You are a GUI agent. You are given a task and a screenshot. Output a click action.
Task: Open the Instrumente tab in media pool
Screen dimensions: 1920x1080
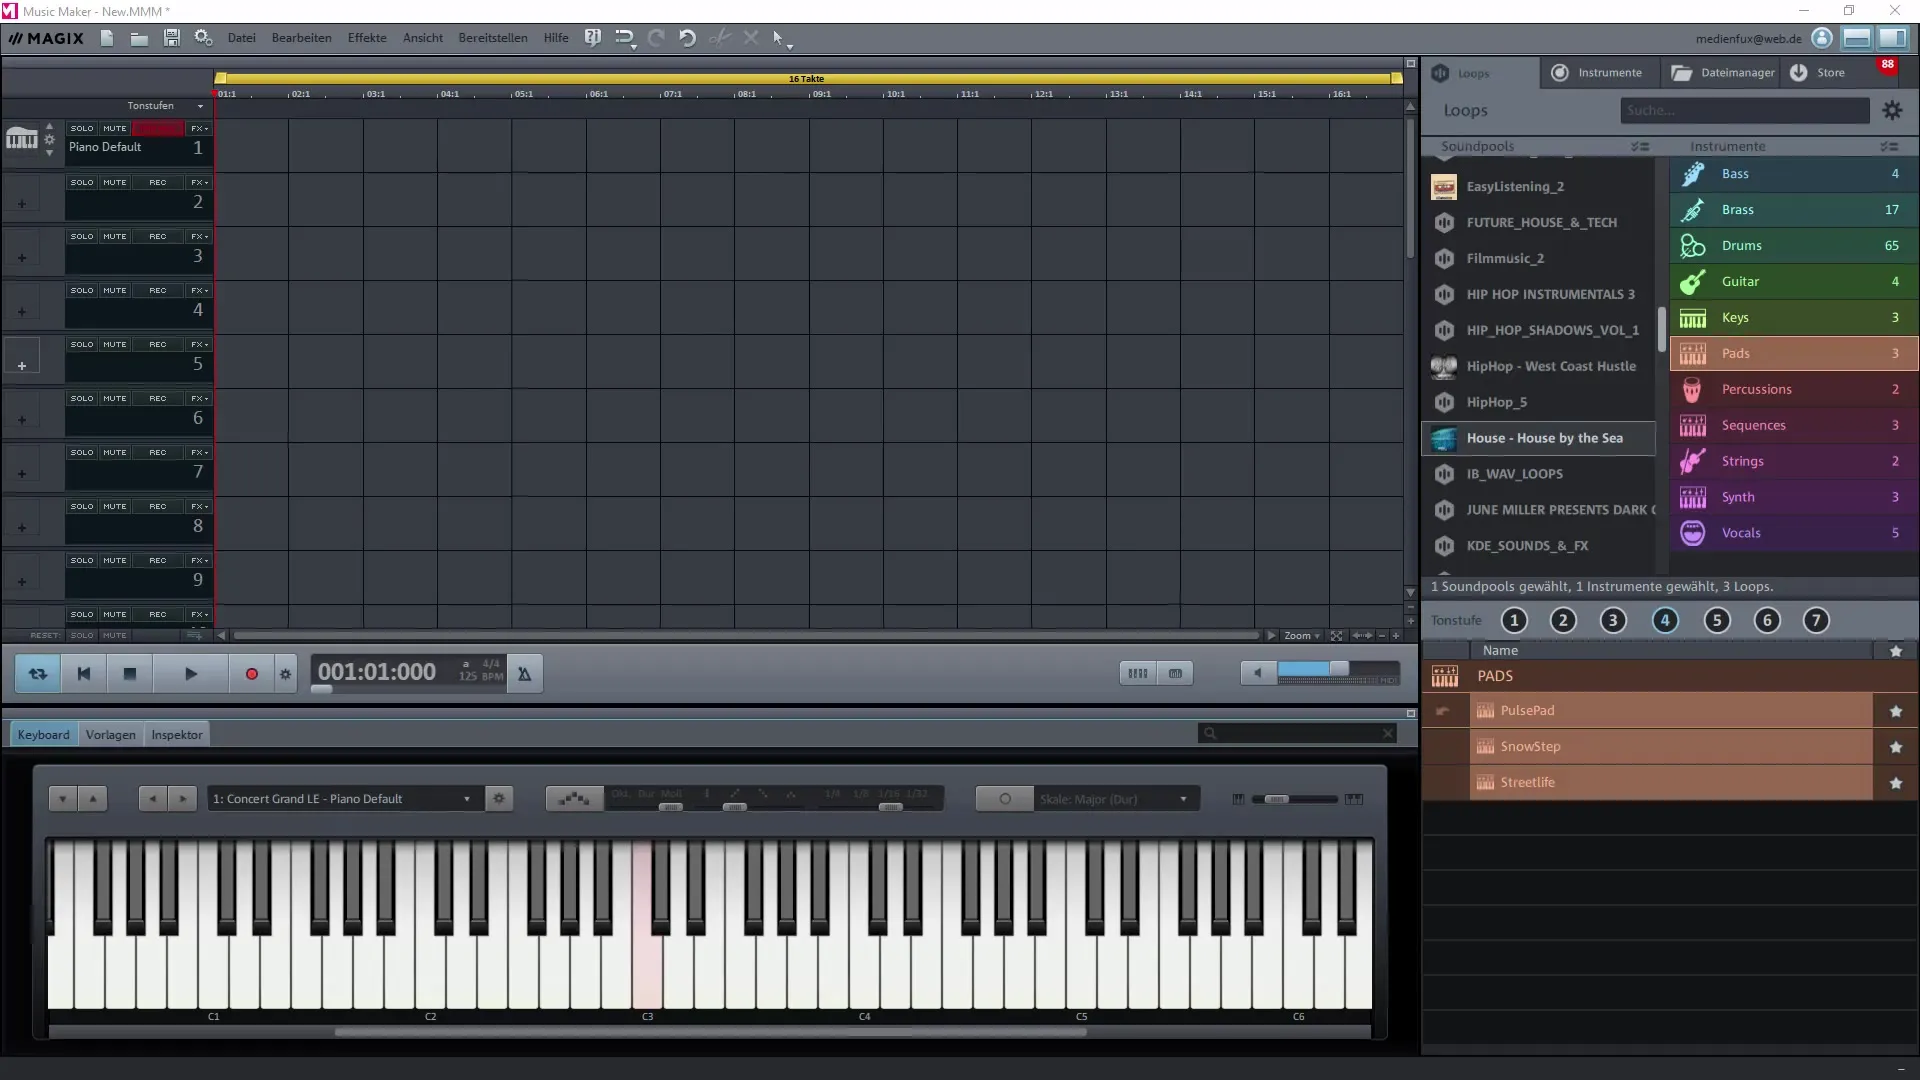pos(1598,72)
